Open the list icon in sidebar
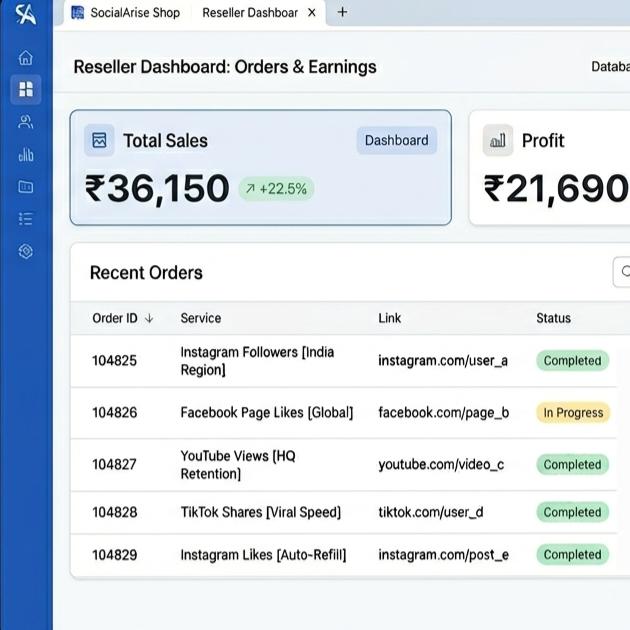The image size is (630, 630). coord(26,219)
